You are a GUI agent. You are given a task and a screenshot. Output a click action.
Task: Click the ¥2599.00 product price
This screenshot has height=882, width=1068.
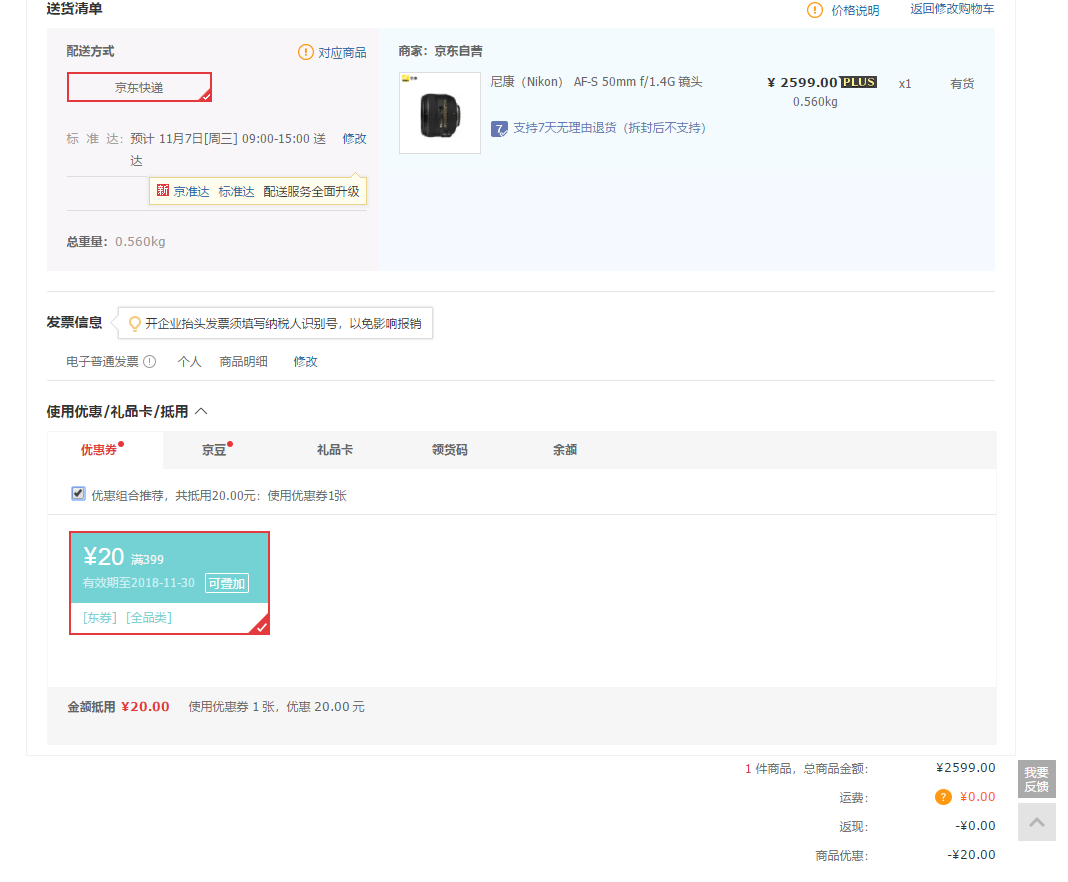click(x=802, y=82)
